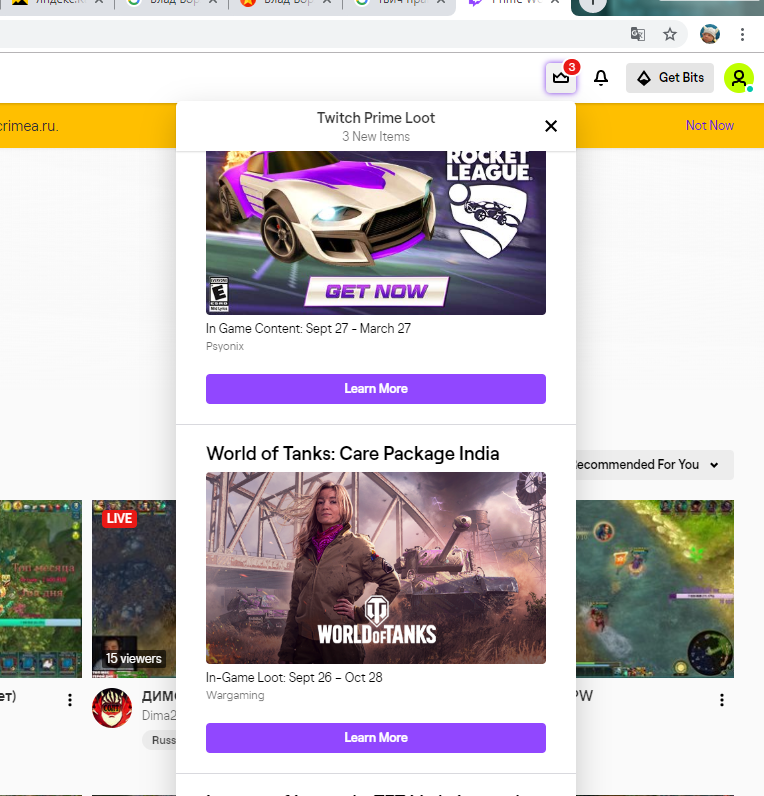
Task: Open Chrome three-dot menu
Action: (742, 35)
